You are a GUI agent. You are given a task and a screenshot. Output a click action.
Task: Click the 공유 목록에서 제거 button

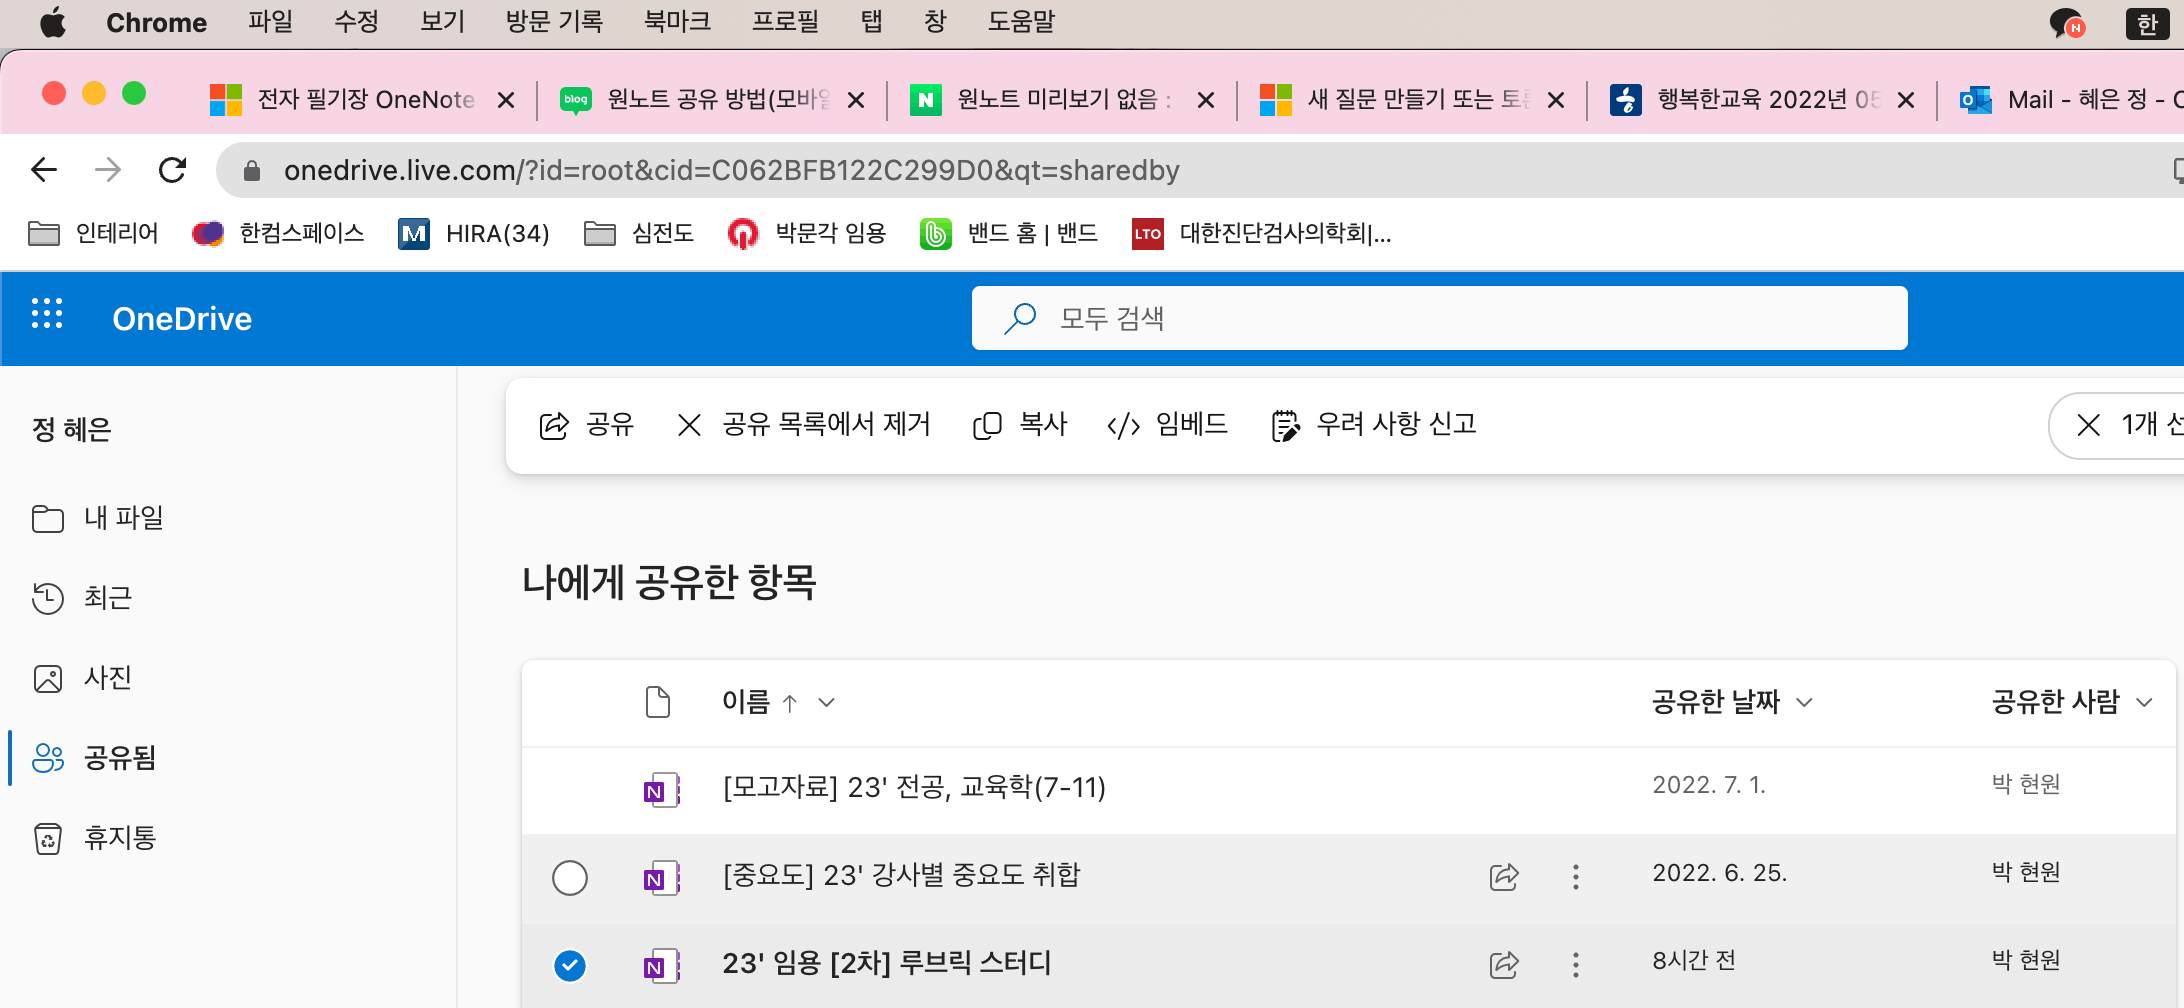[x=804, y=425]
